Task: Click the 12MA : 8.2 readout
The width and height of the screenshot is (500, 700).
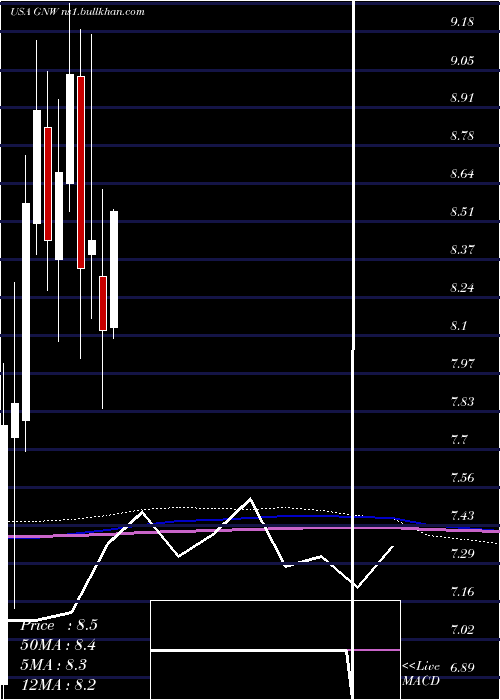Action: tap(58, 685)
